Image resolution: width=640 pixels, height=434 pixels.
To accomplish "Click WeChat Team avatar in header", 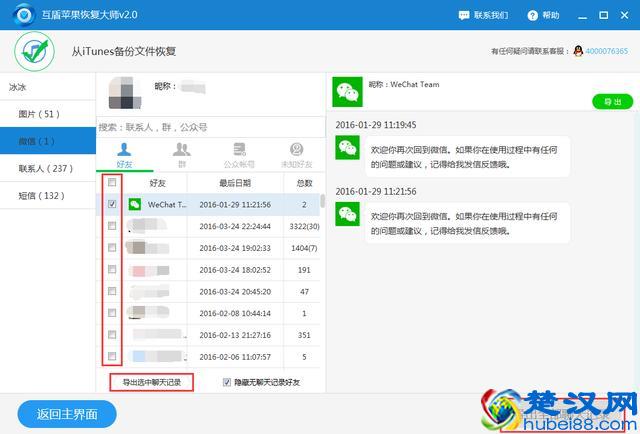I will click(347, 92).
